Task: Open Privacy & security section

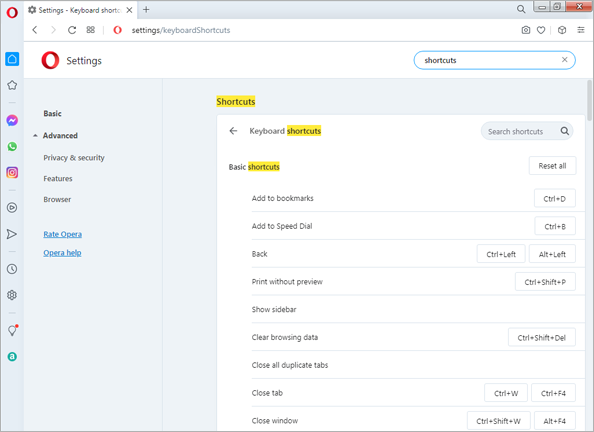Action: 74,158
